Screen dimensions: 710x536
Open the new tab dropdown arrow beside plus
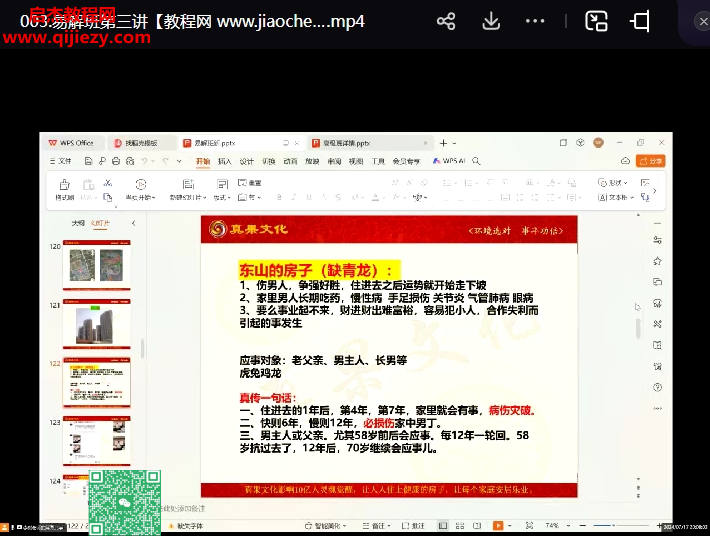pyautogui.click(x=454, y=144)
